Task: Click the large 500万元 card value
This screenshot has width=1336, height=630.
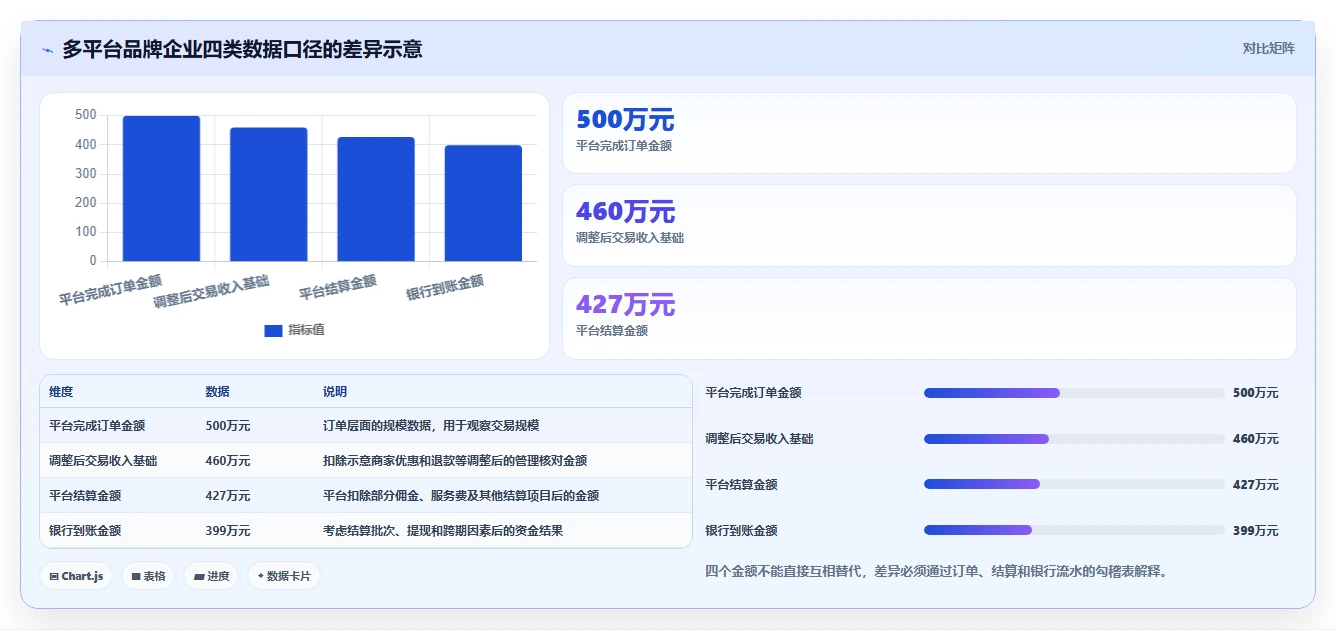Action: tap(626, 120)
